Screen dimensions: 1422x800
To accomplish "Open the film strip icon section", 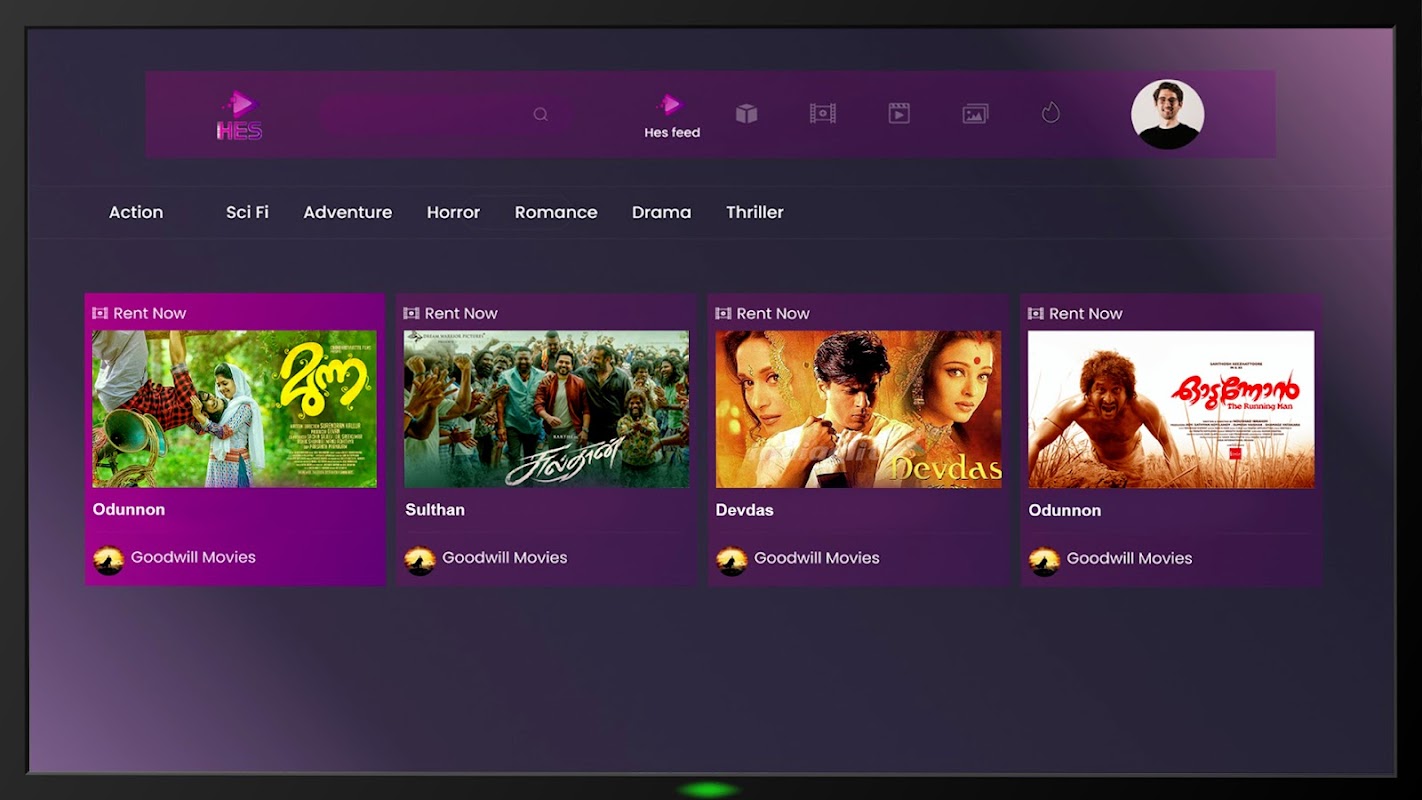I will click(822, 113).
